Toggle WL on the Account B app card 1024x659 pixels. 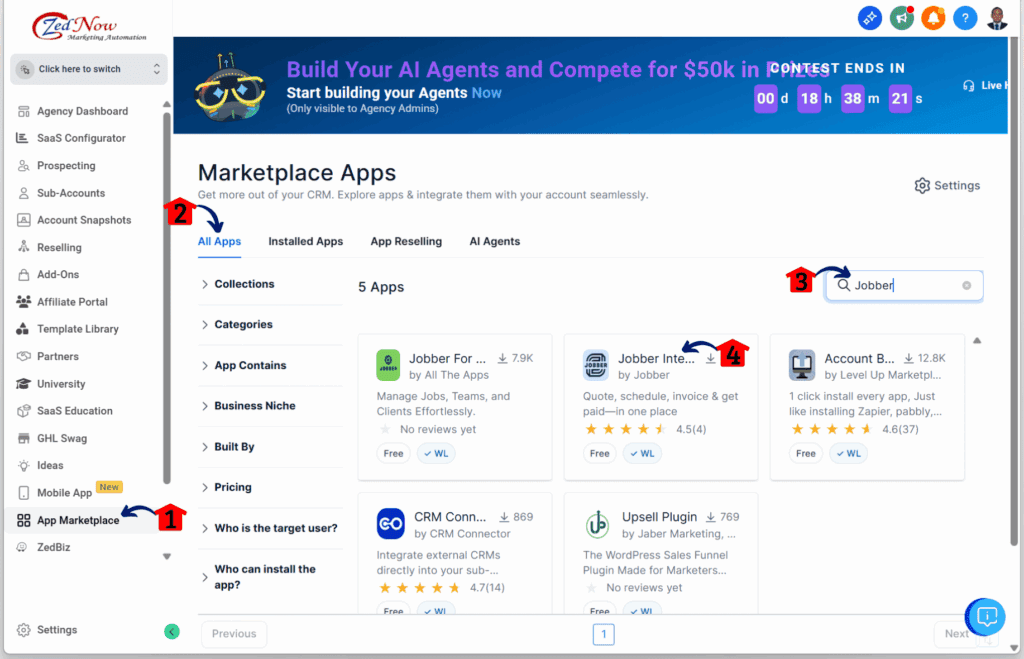(848, 453)
